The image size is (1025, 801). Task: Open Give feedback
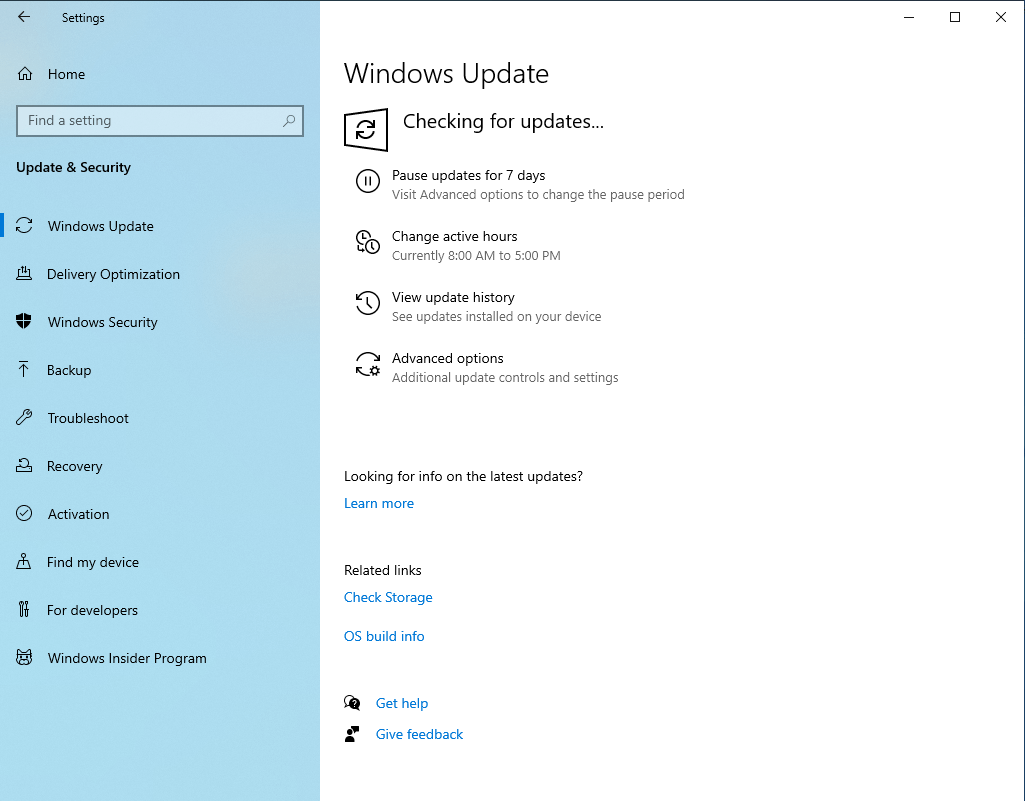pos(419,734)
